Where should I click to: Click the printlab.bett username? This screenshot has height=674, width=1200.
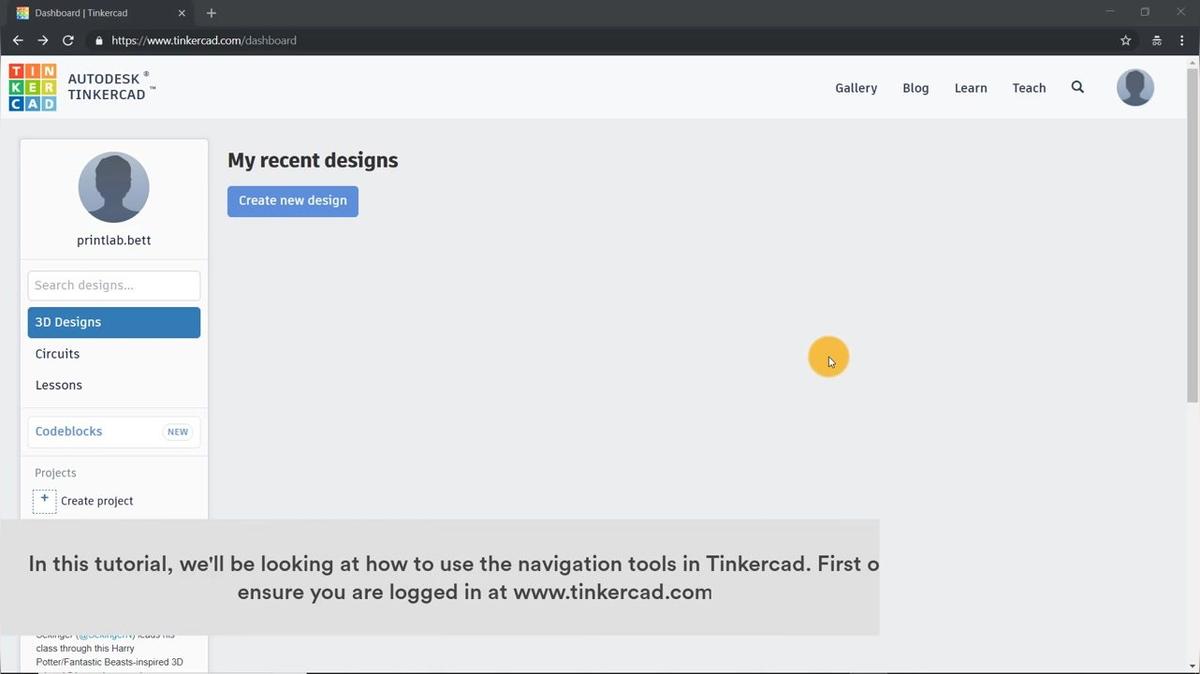pos(114,240)
